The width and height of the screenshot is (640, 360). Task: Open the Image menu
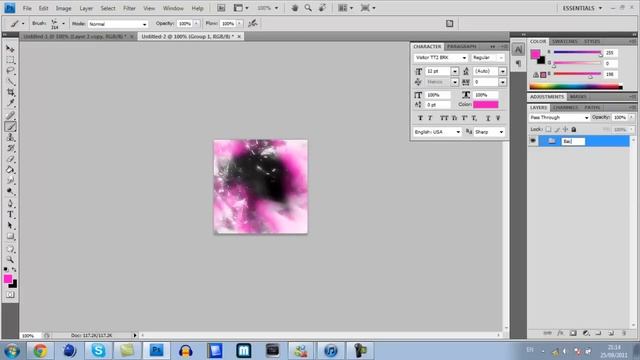click(63, 8)
